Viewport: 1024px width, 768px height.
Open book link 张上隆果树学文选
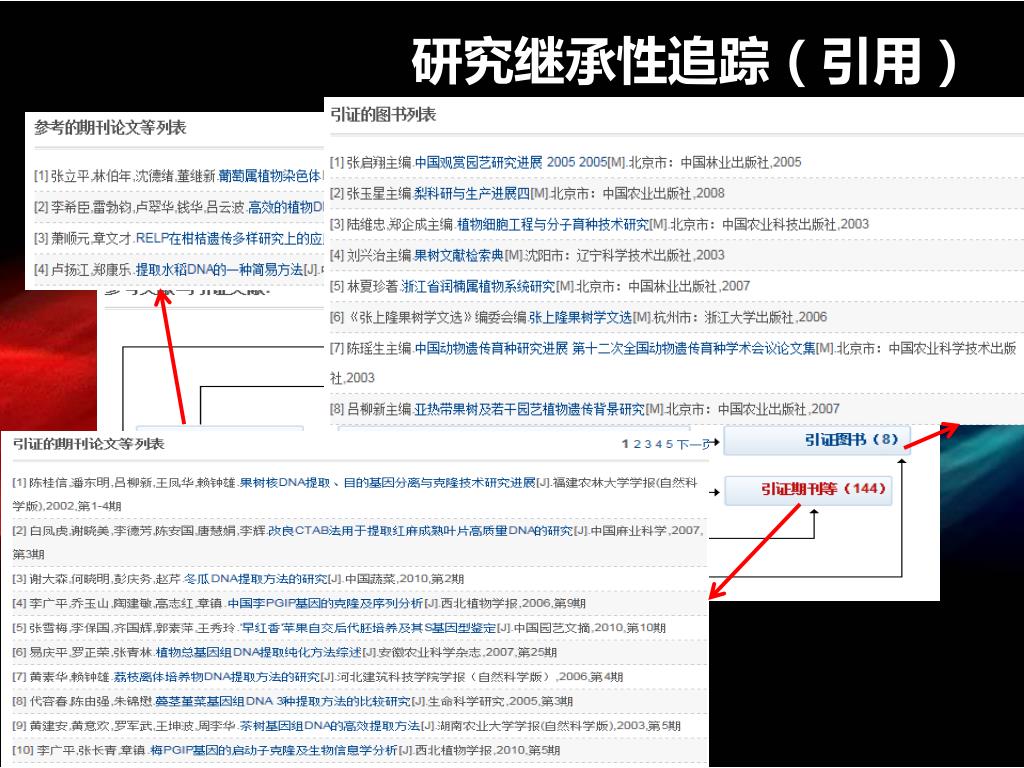click(x=581, y=317)
